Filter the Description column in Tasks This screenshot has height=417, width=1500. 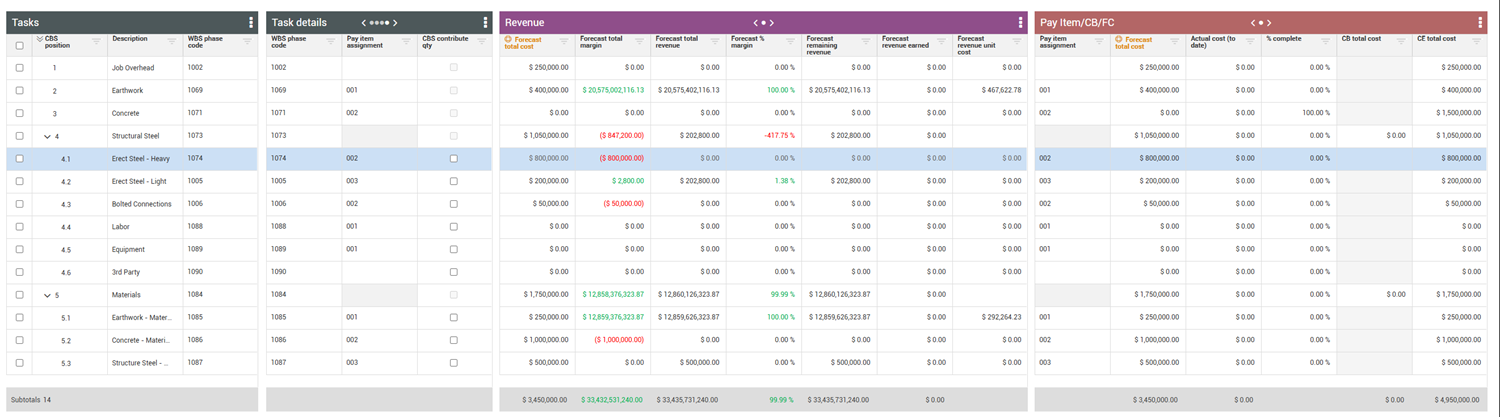172,42
